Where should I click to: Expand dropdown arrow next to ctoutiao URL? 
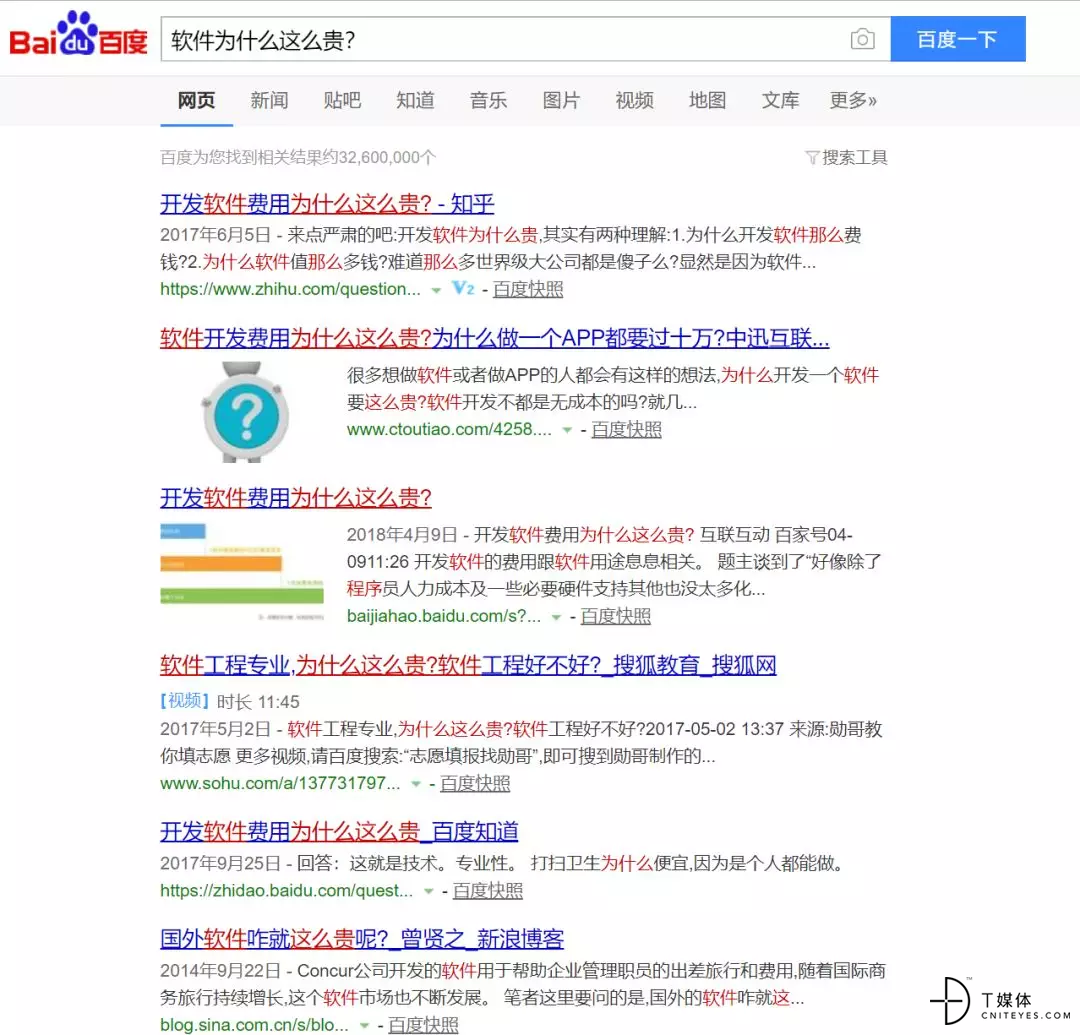tap(567, 430)
